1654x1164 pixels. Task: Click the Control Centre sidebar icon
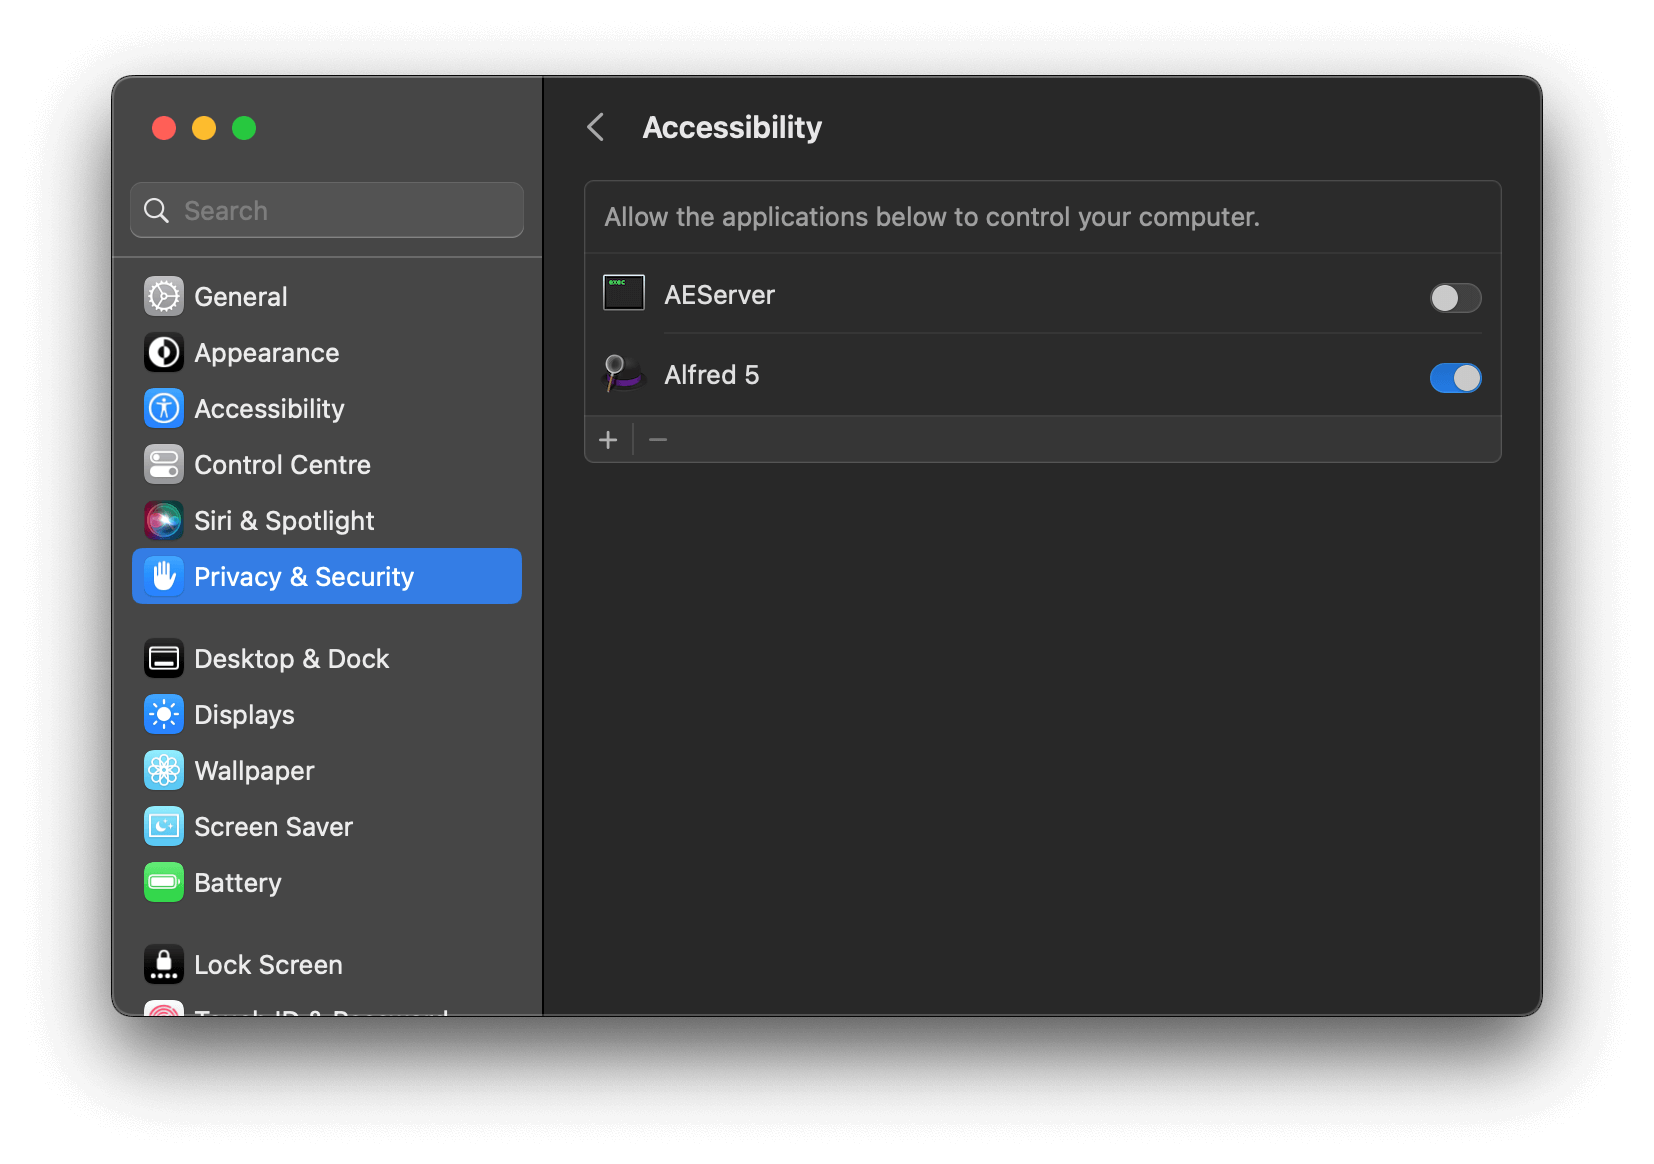click(x=164, y=465)
